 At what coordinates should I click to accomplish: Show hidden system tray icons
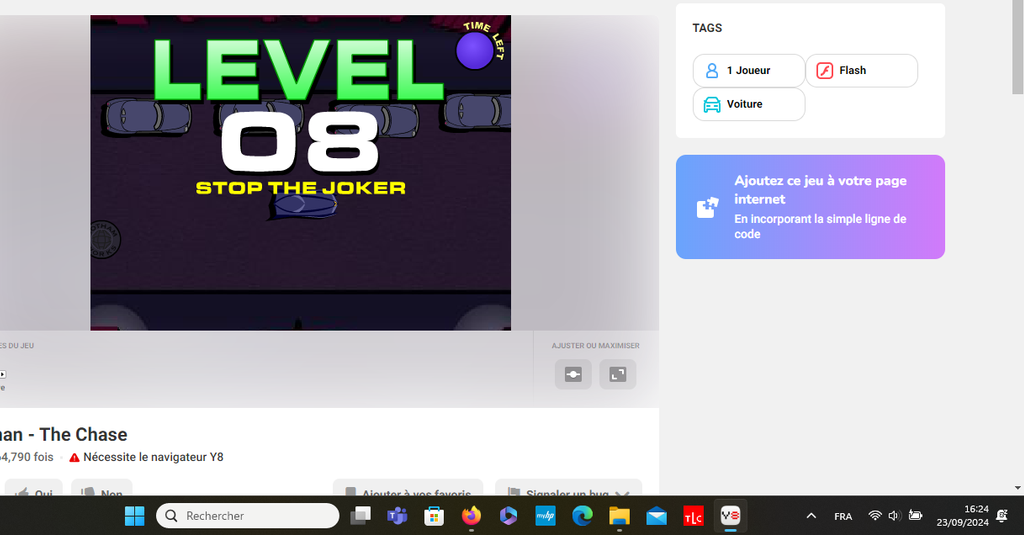[x=811, y=516]
